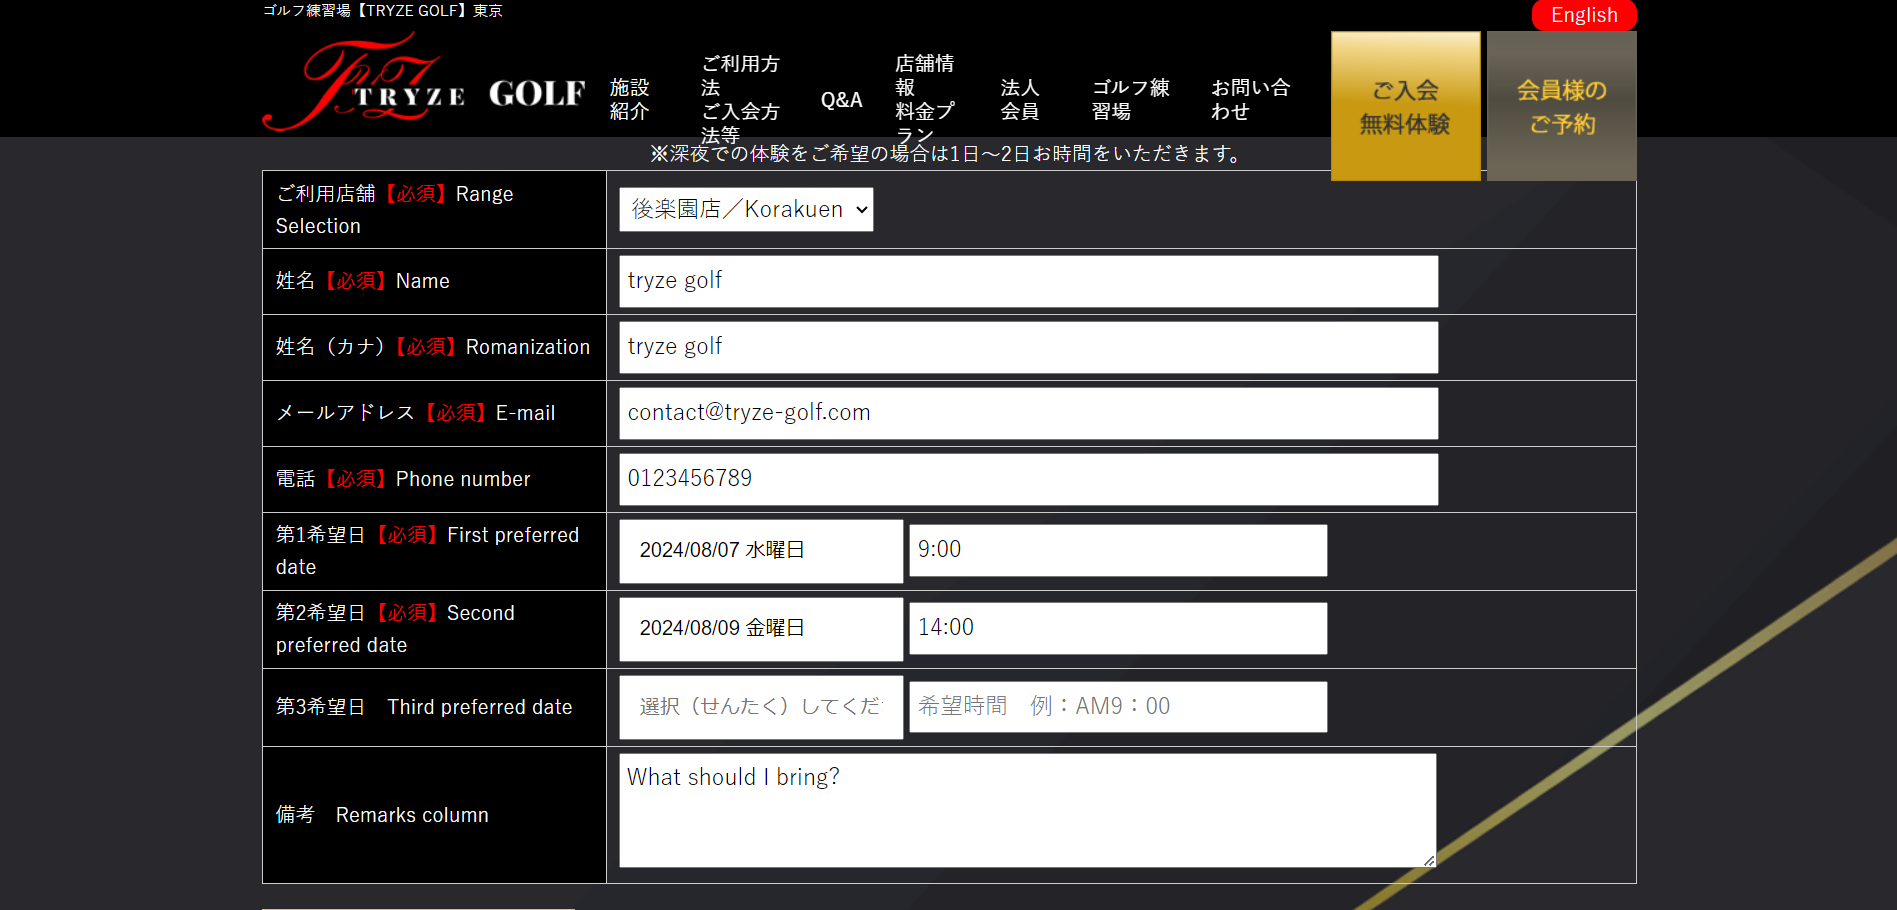Screen dimensions: 1897x910
Task: Open the 法人会員 menu item
Action: point(1020,100)
